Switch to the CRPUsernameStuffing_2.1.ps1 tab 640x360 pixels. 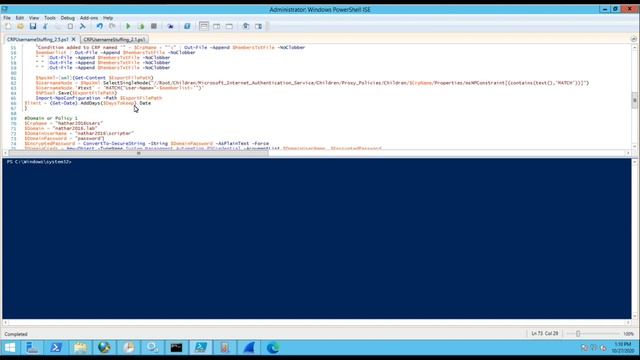coord(114,40)
